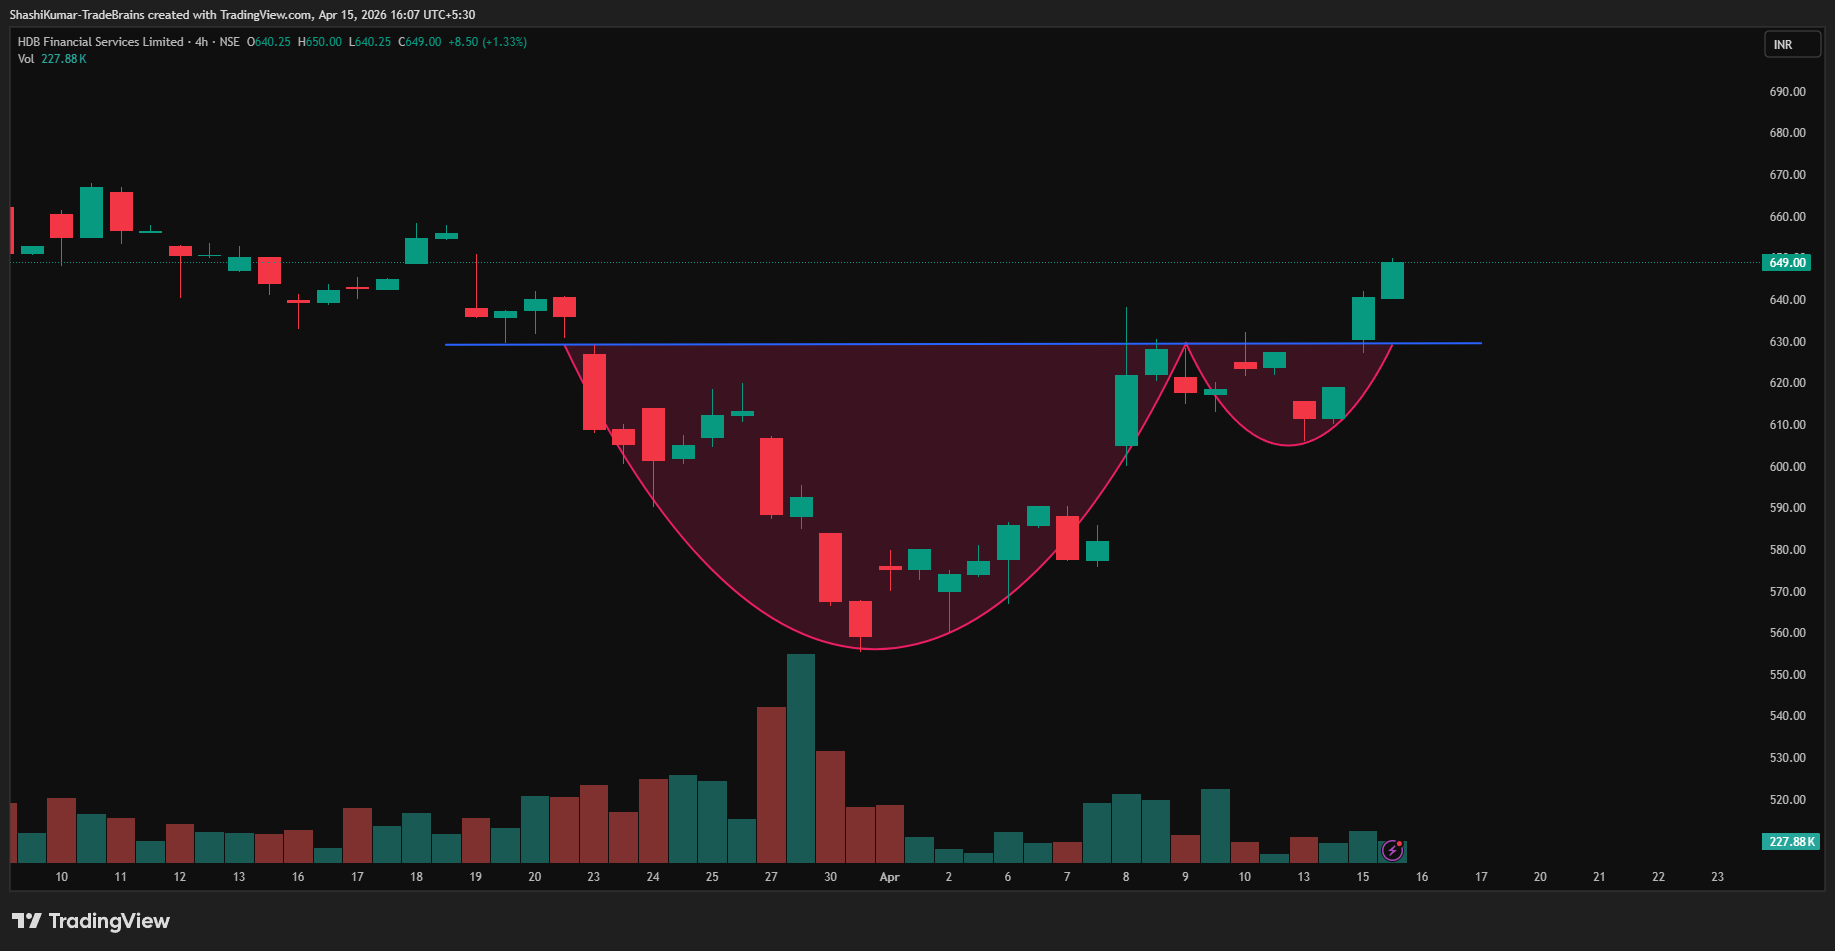Click the TradingView logo at bottom left
This screenshot has width=1835, height=951.
tap(91, 921)
